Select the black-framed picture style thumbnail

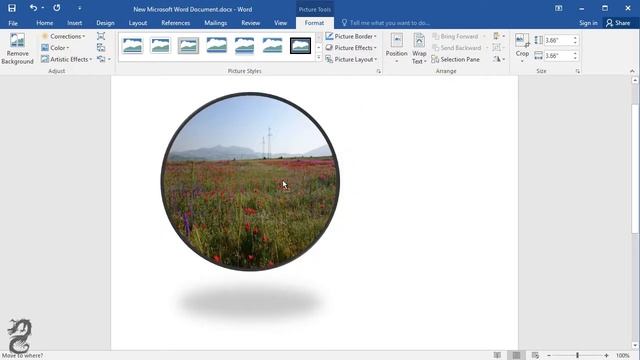click(300, 46)
